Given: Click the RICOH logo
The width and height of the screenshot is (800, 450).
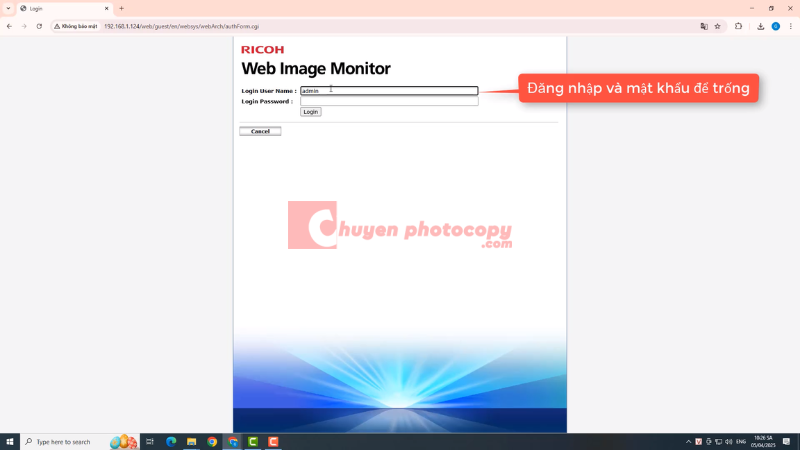Looking at the screenshot, I should click(x=262, y=49).
